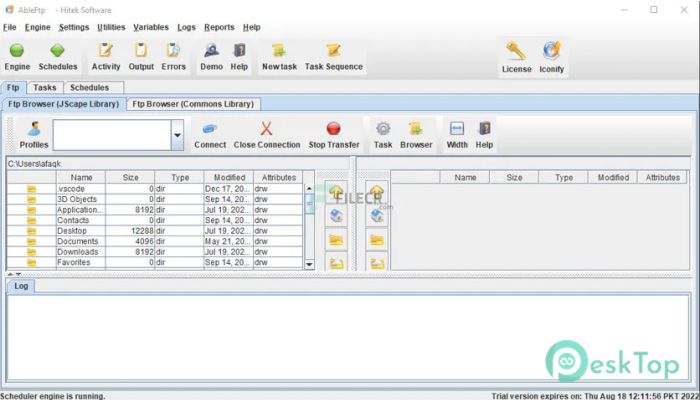Screen dimensions: 700x400
Task: Select the Contacts folder row
Action: point(155,220)
